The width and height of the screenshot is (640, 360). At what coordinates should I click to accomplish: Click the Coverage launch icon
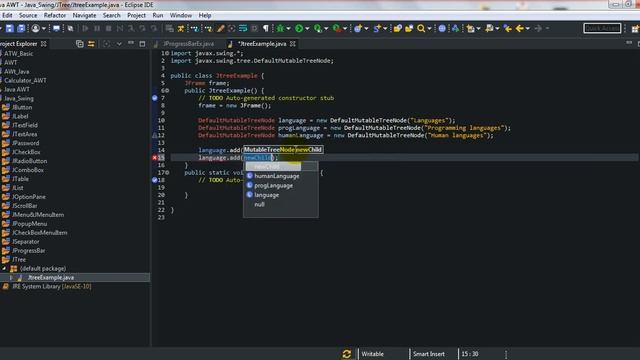(318, 28)
